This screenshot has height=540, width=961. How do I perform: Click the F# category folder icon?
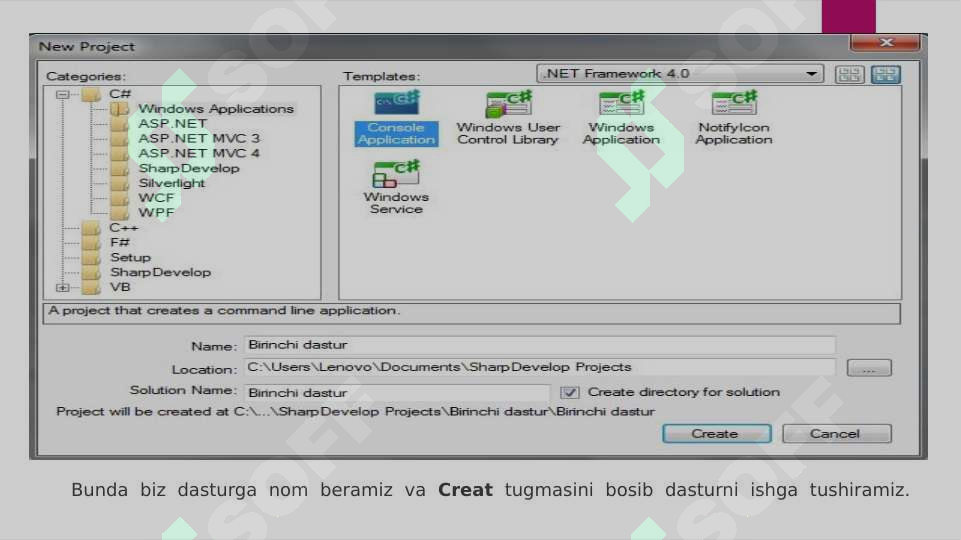(91, 243)
